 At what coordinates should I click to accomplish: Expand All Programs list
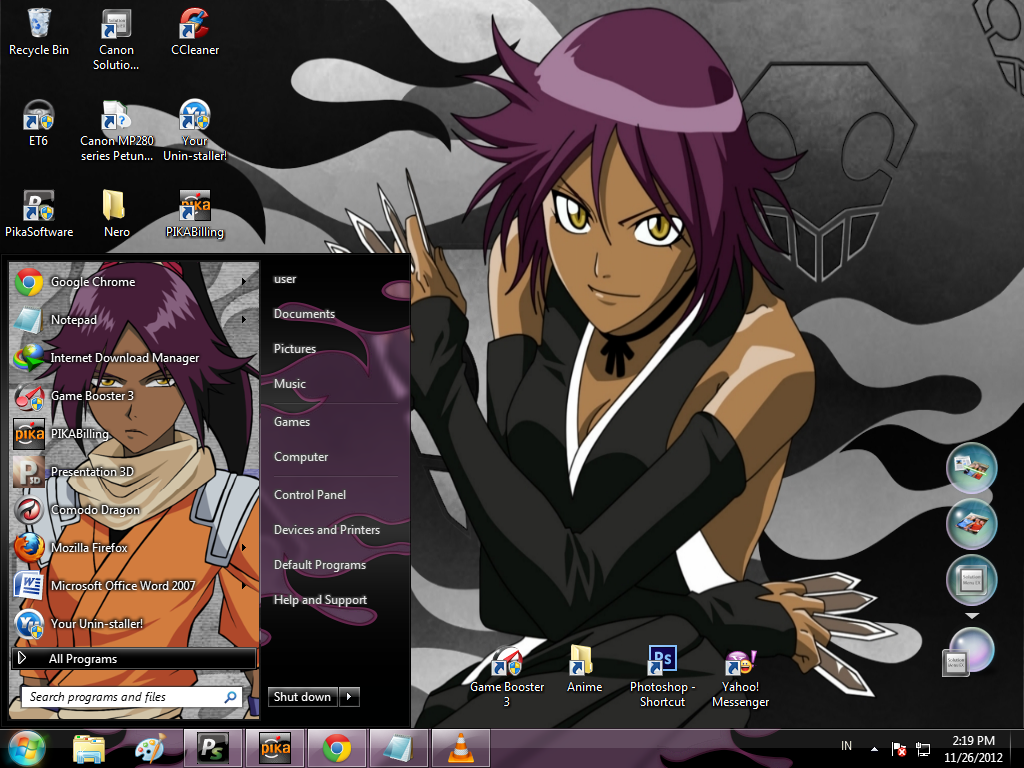coord(134,658)
